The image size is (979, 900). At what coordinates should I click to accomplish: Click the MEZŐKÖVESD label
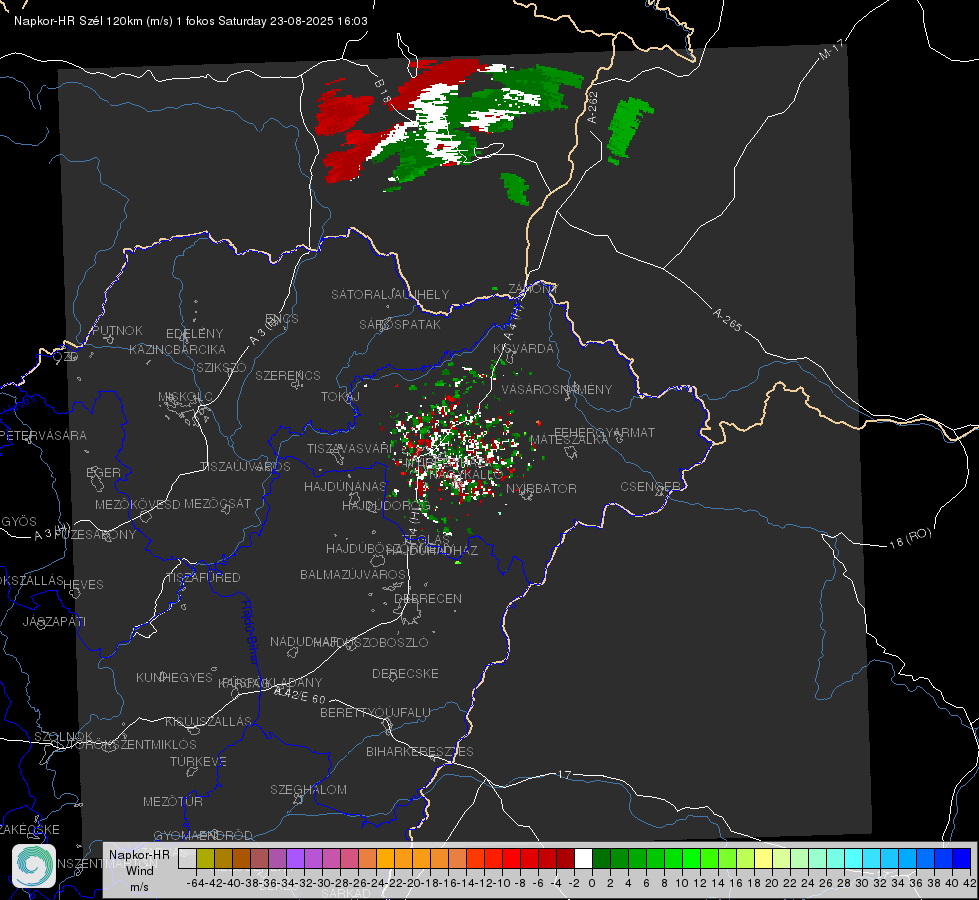point(137,504)
